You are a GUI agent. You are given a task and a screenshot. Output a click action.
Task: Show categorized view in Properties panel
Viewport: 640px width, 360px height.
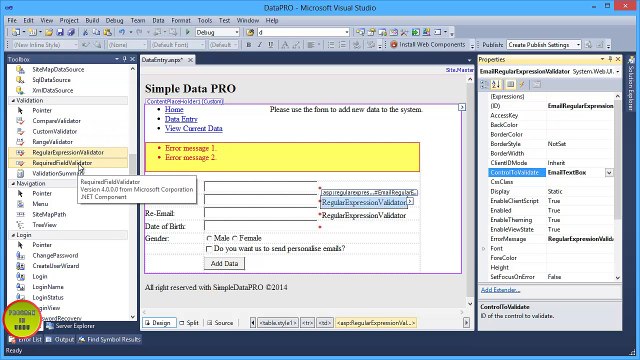pos(484,84)
